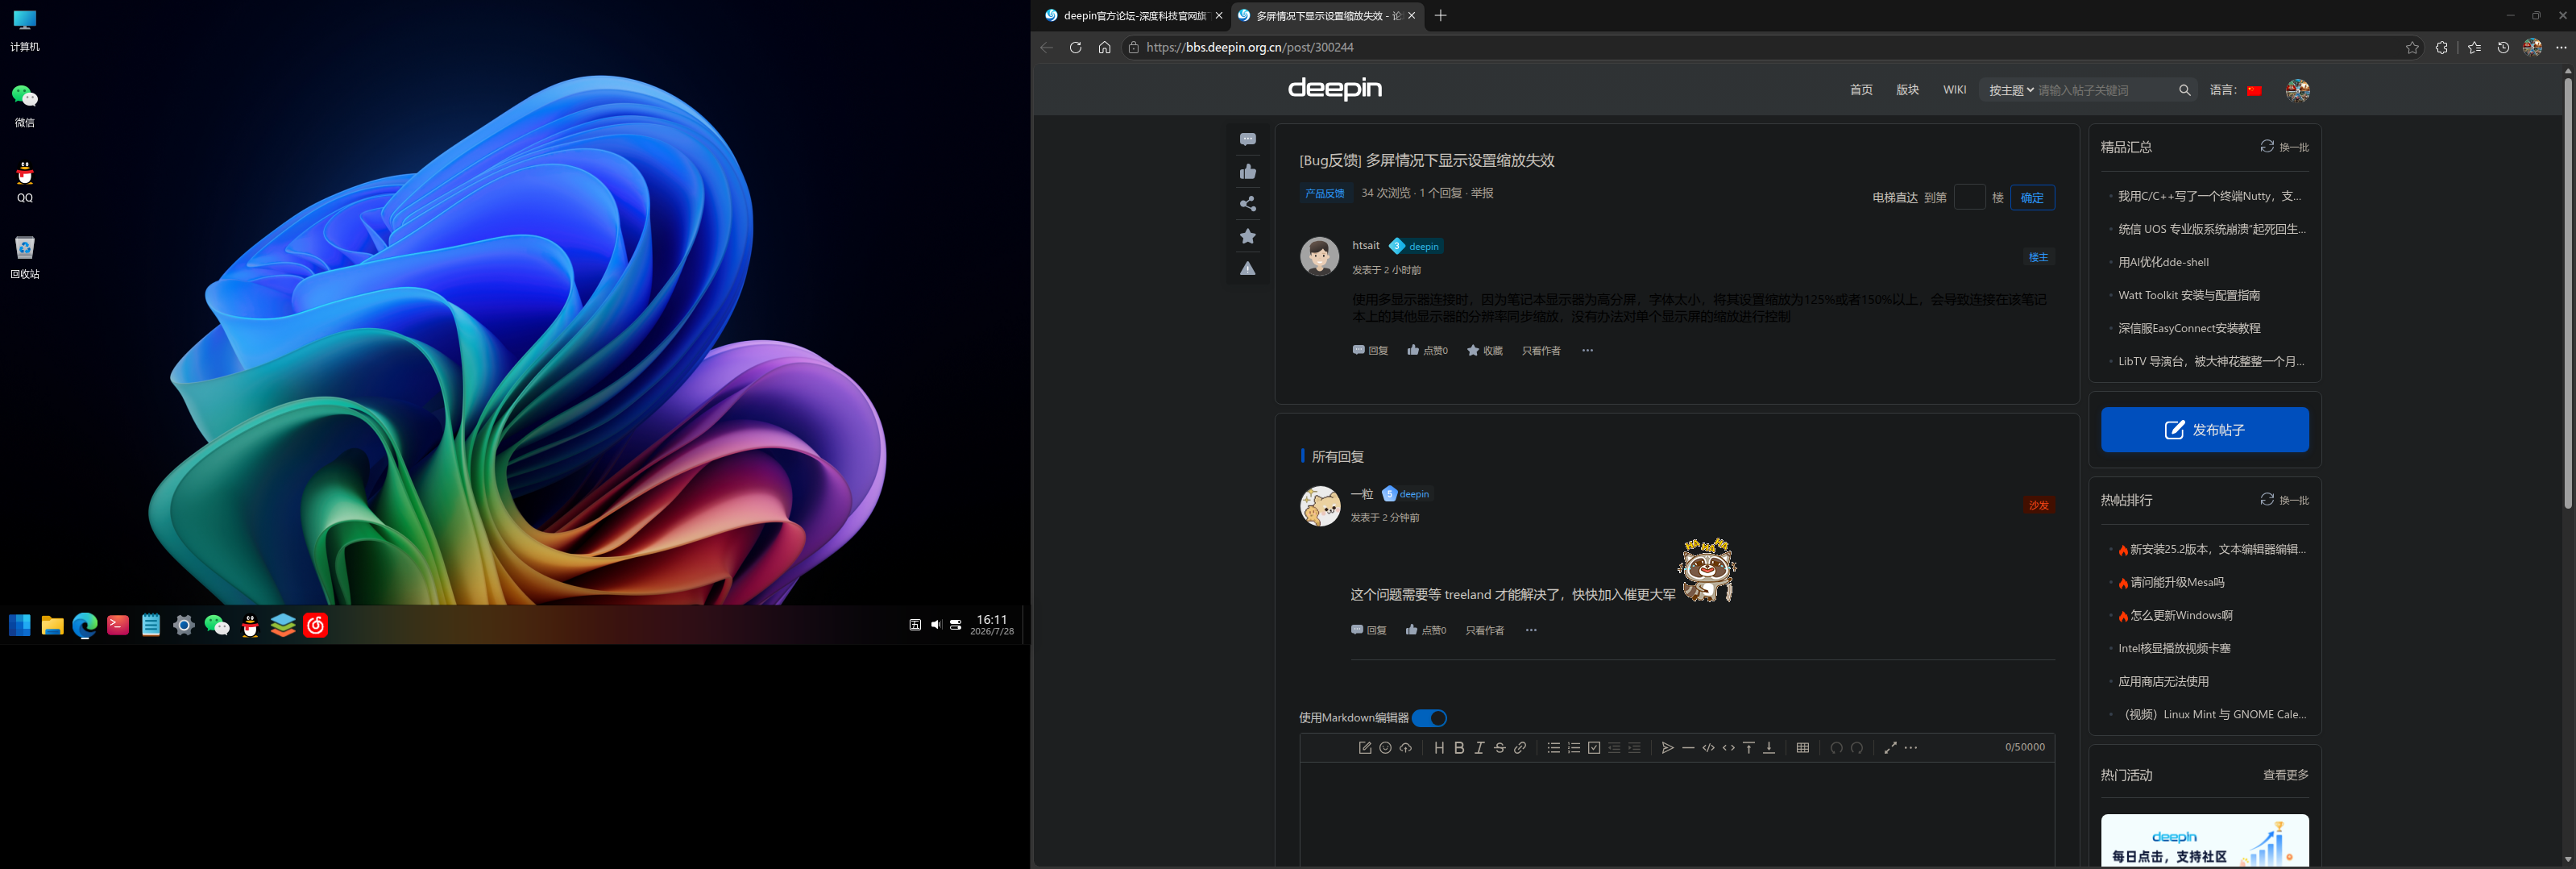This screenshot has height=869, width=2576.
Task: Turn off the Markdown editor switch
Action: (x=1429, y=718)
